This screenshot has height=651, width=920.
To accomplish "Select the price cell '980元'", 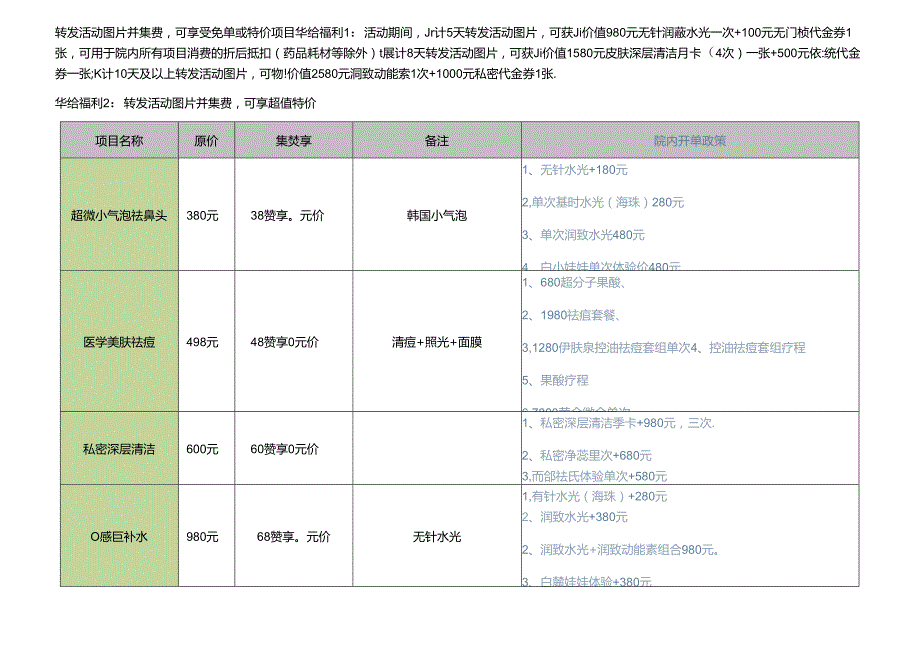I will point(206,536).
